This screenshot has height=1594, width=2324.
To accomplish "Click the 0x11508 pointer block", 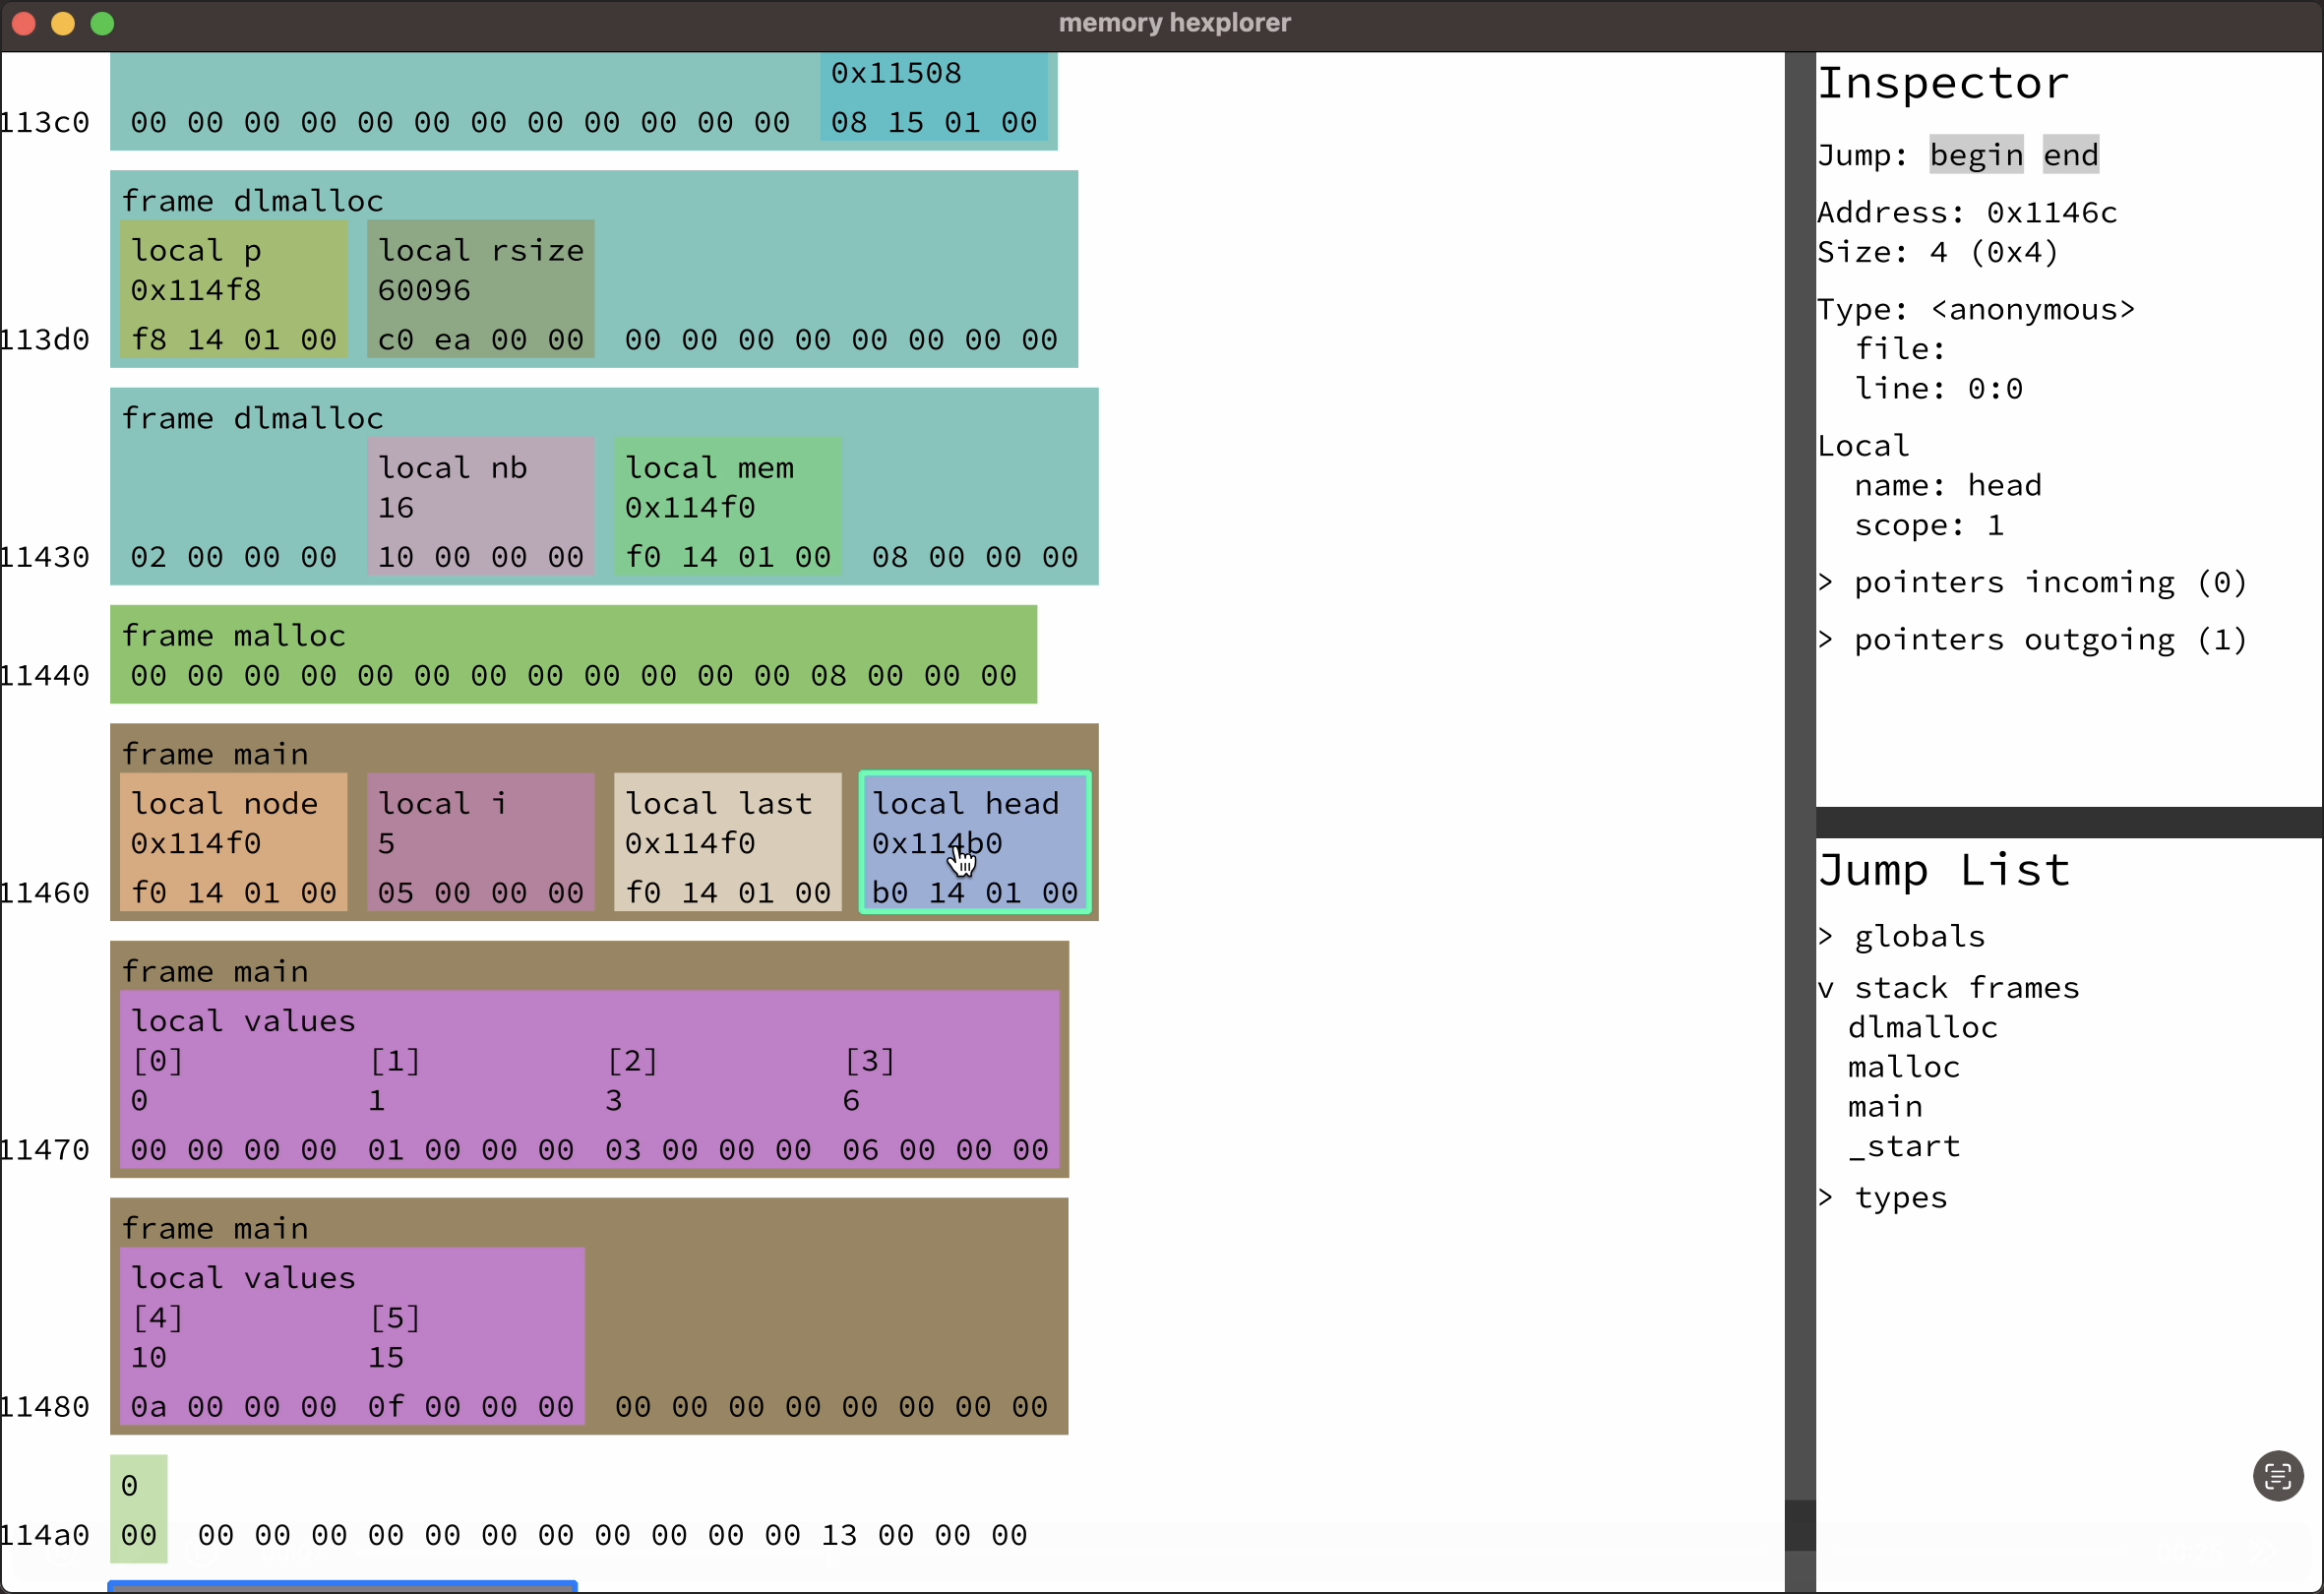I will [933, 98].
